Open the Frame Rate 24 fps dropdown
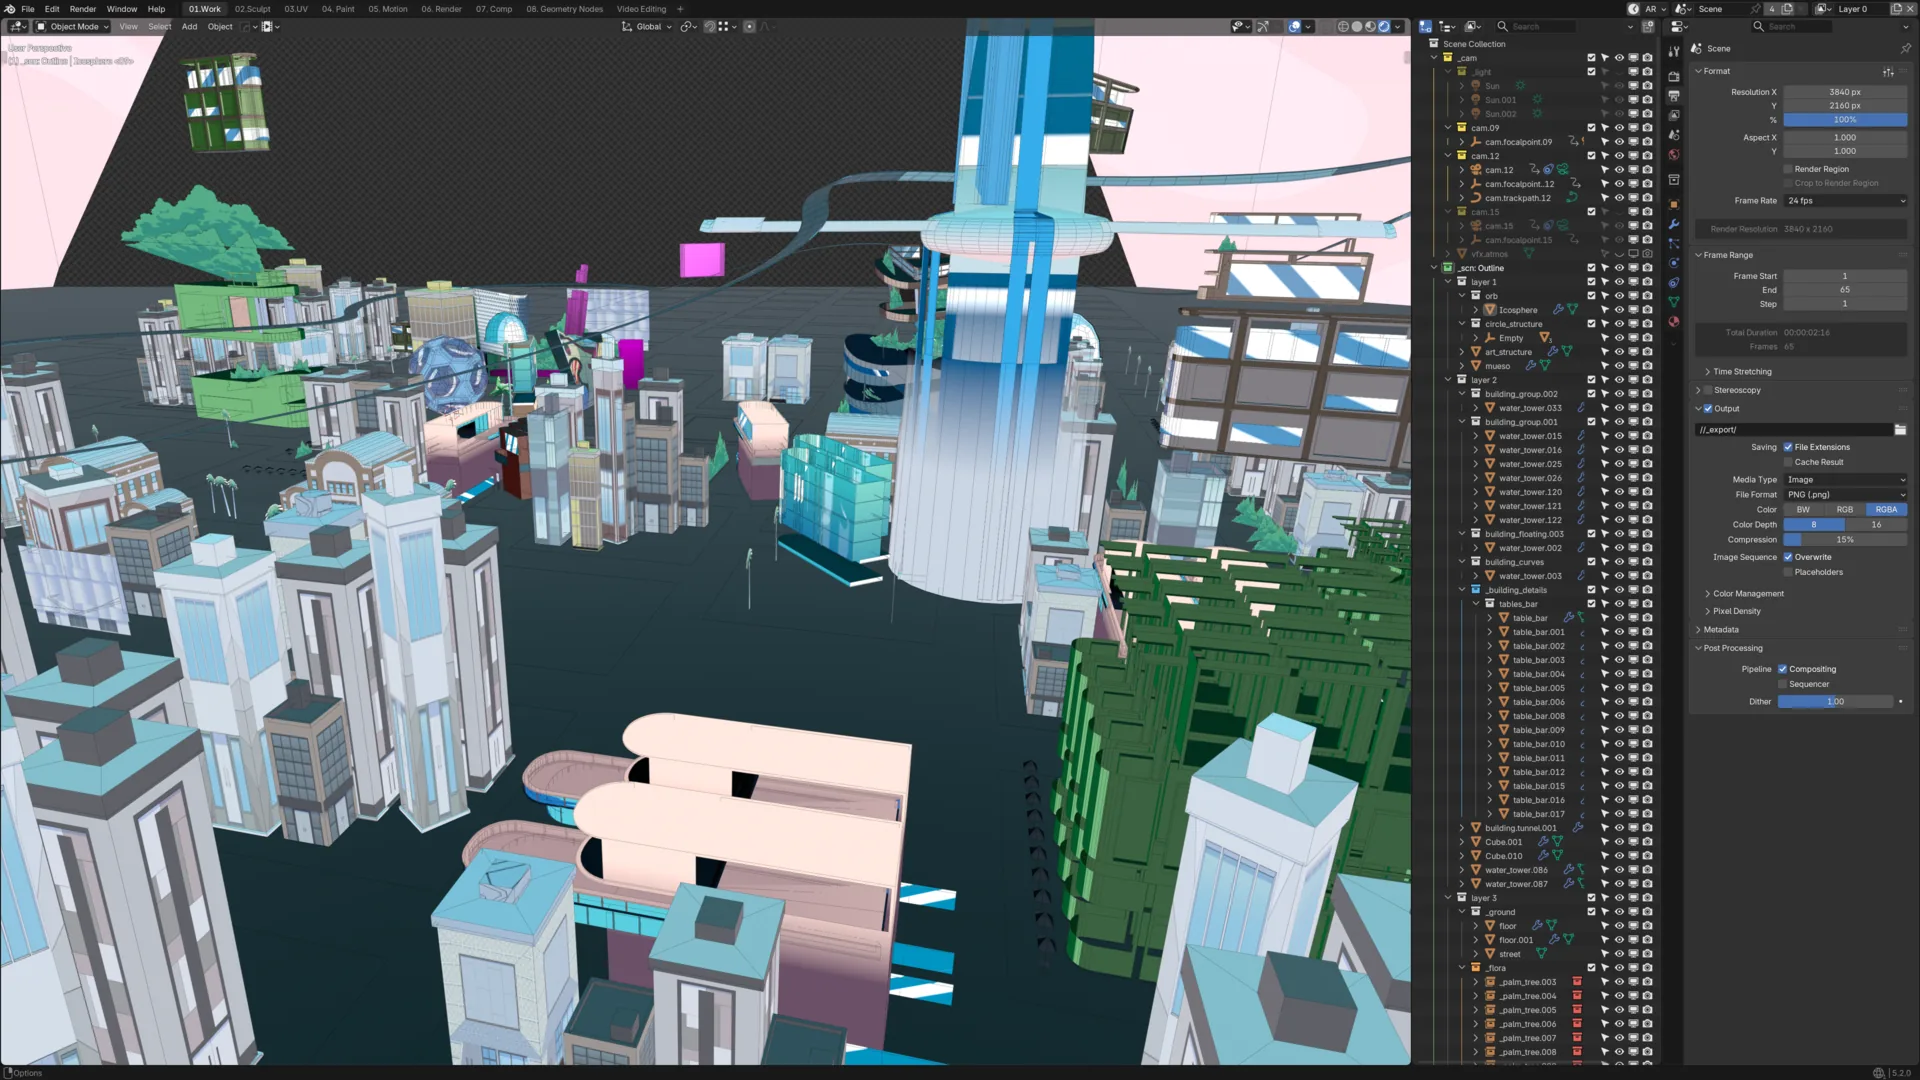This screenshot has width=1920, height=1080. coord(1845,201)
